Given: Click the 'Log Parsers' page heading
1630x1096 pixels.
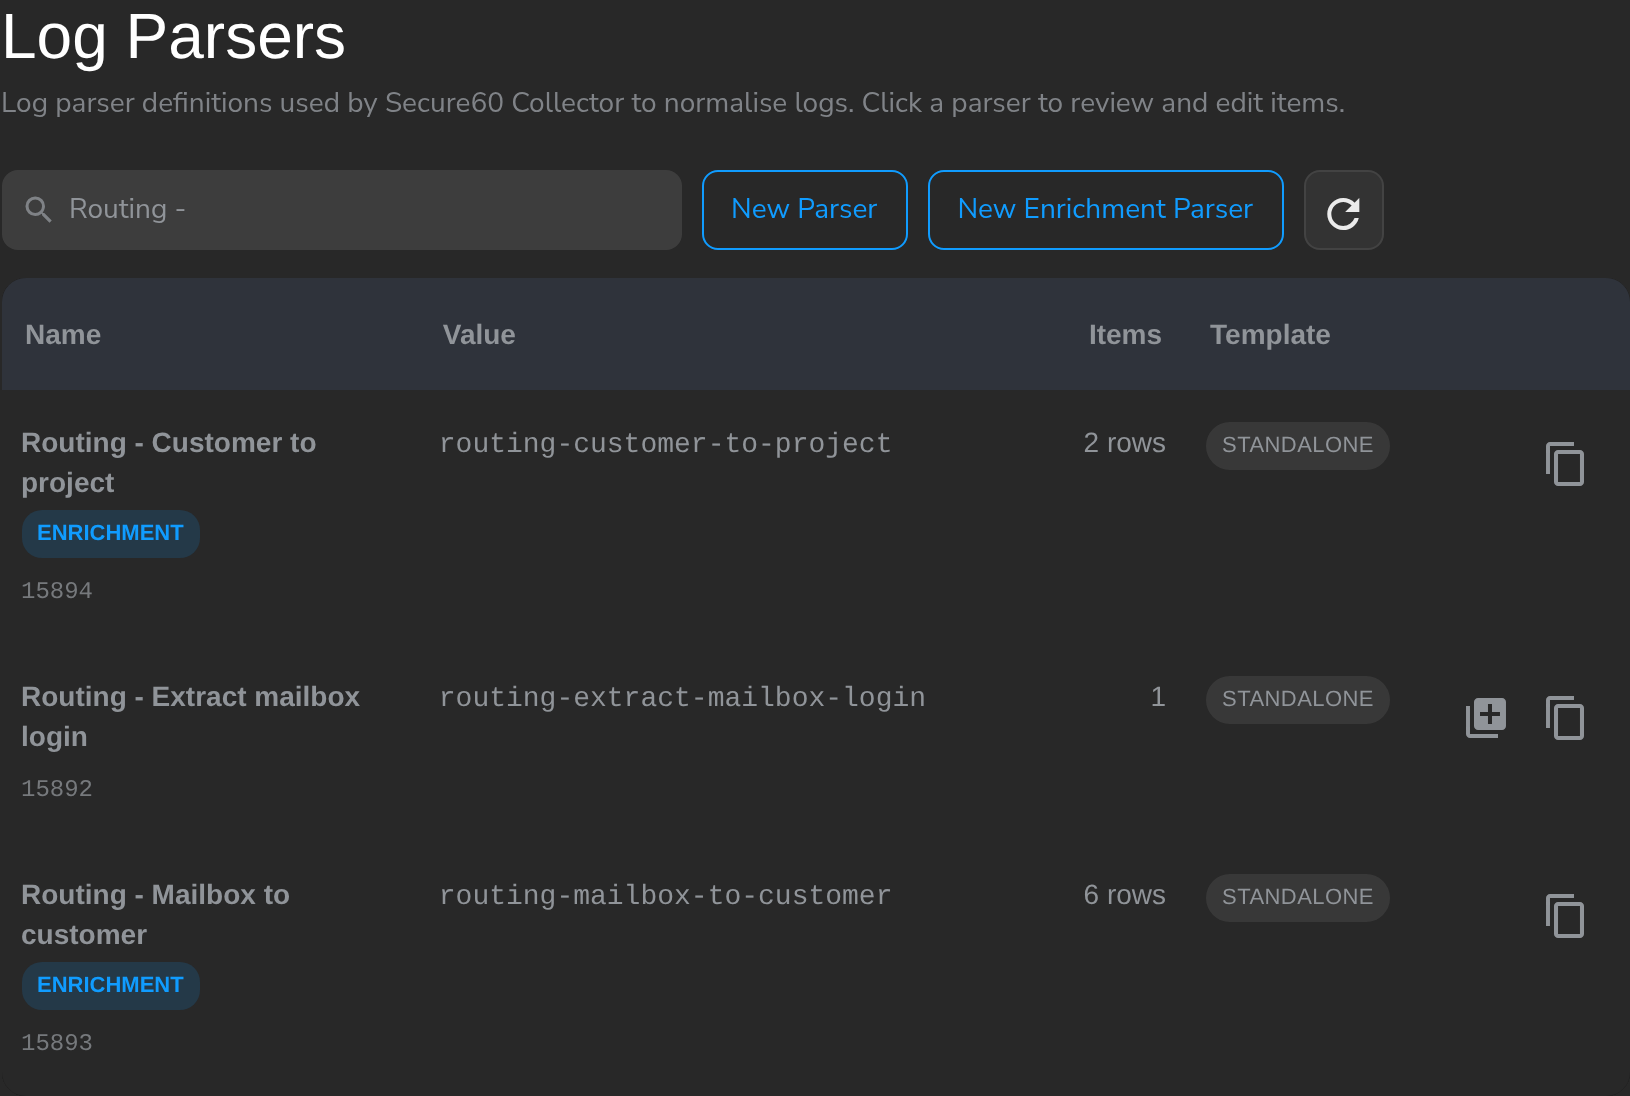Looking at the screenshot, I should coord(174,38).
